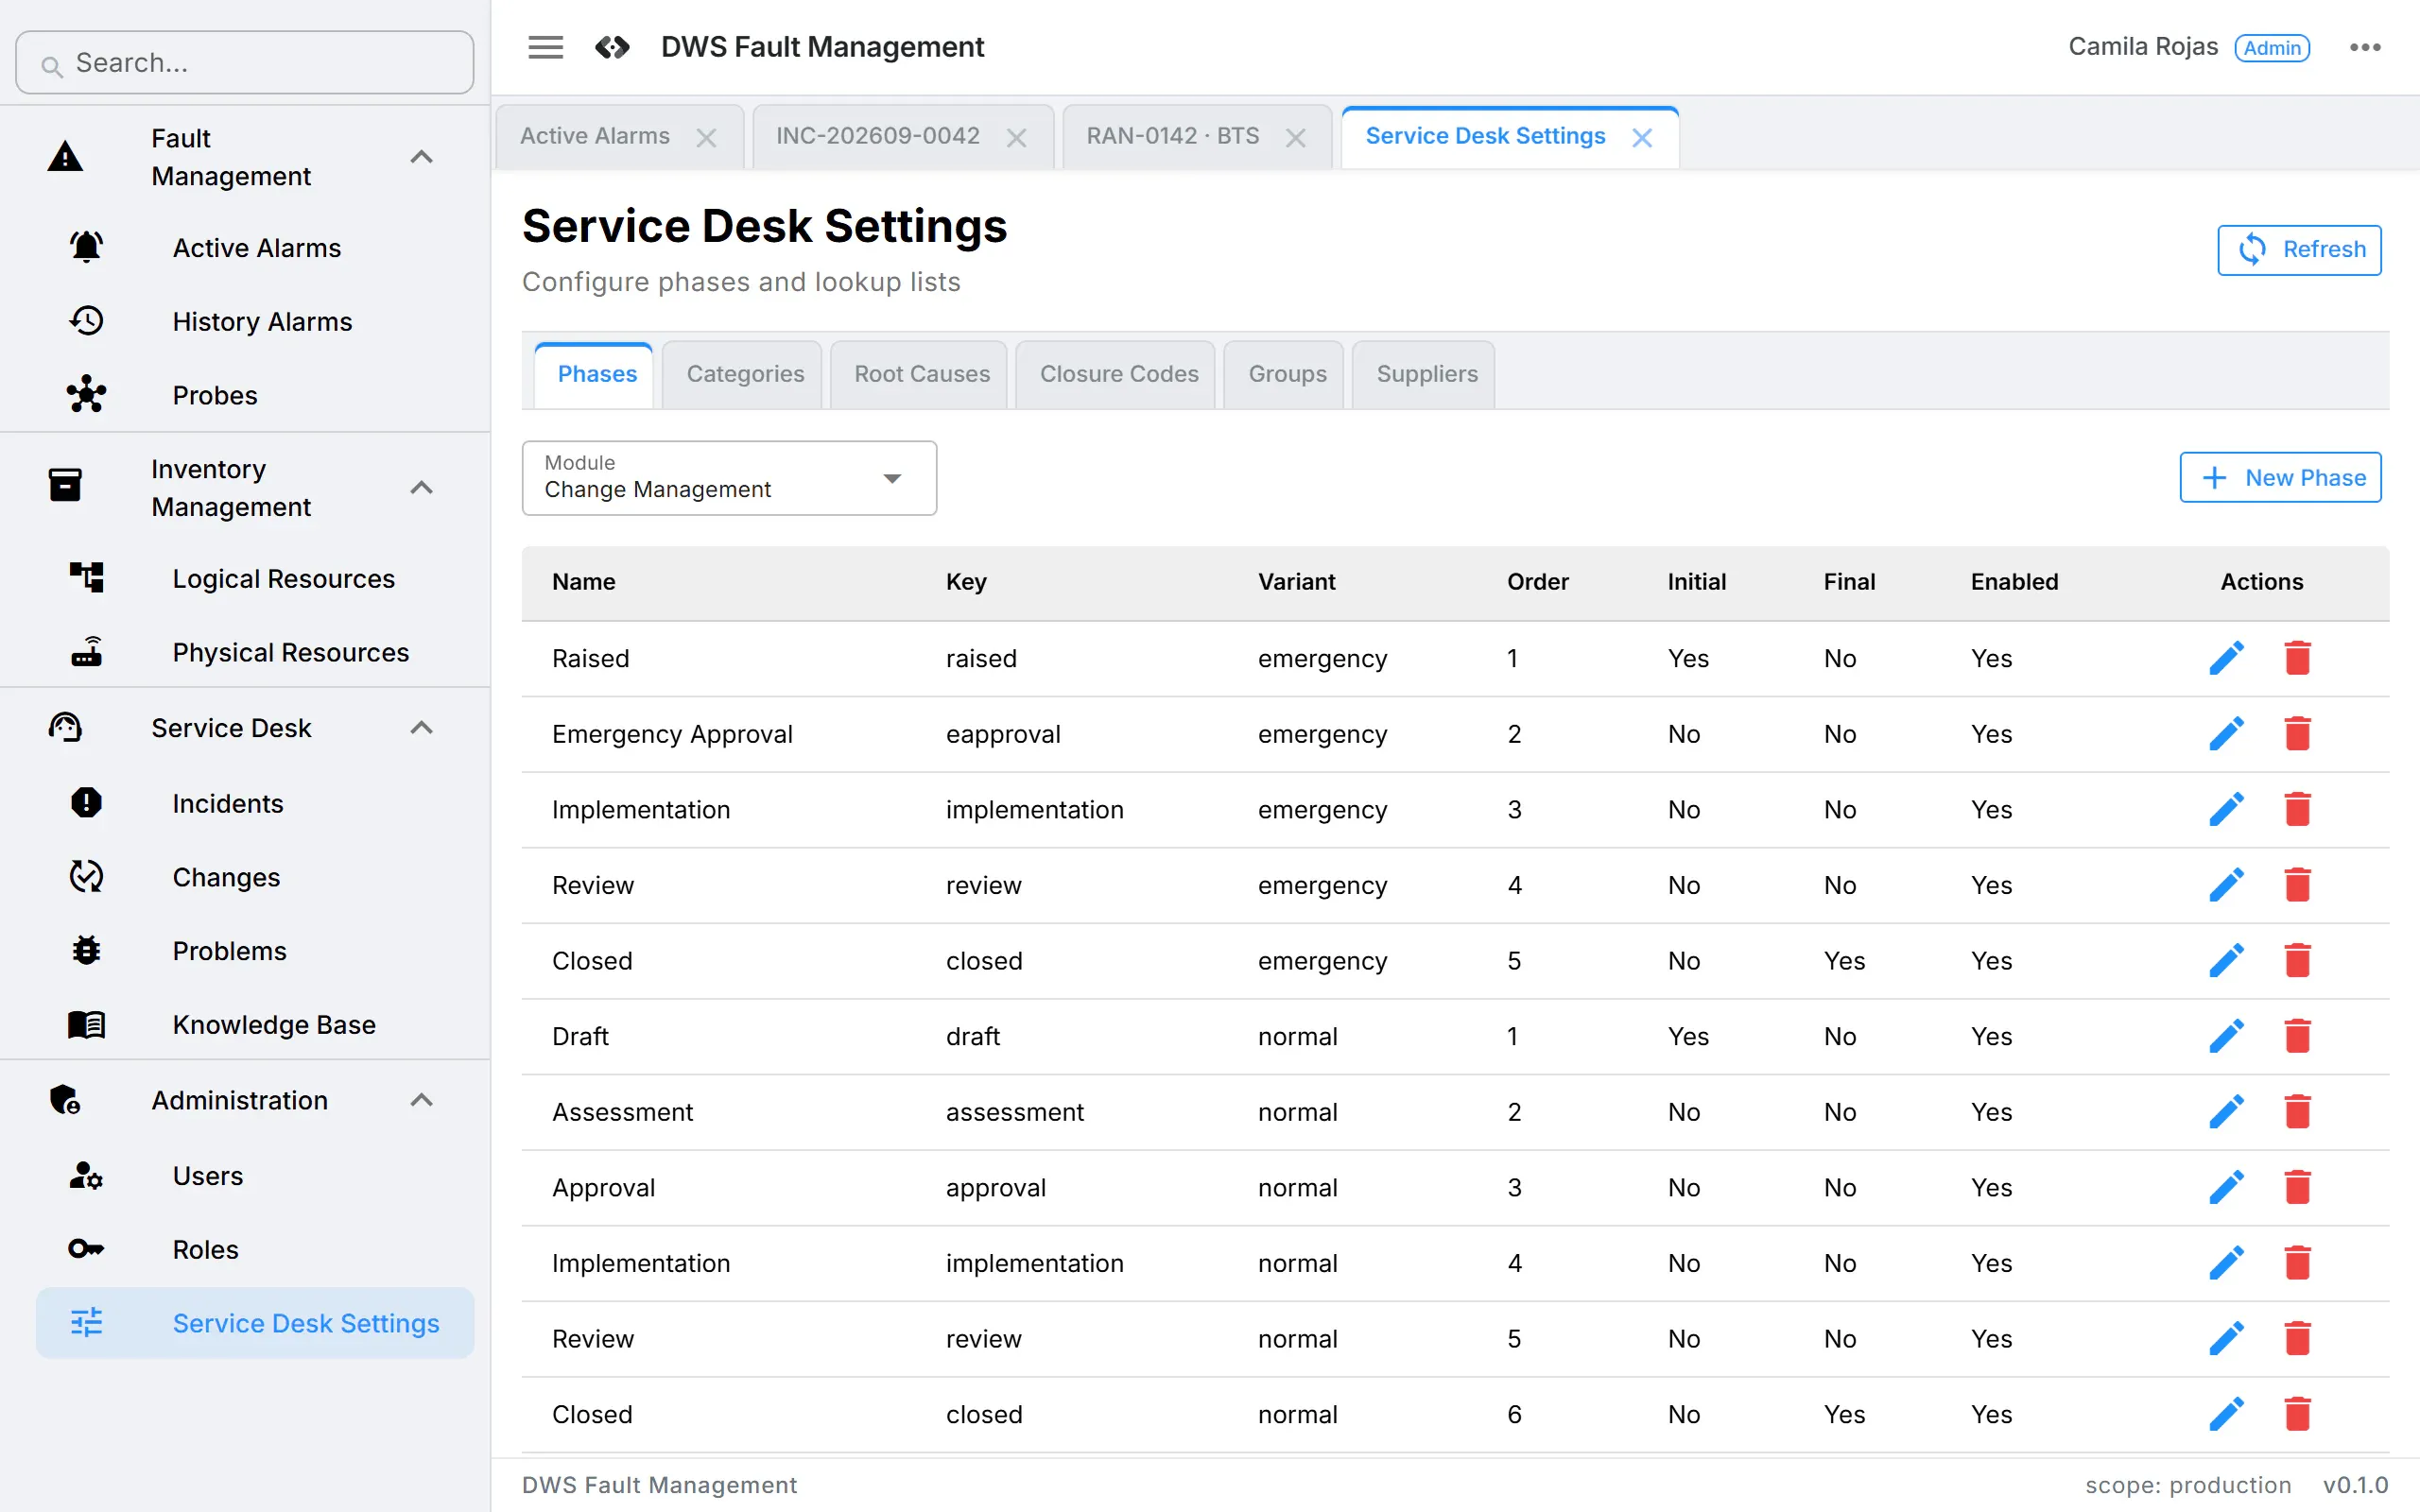The height and width of the screenshot is (1512, 2420).
Task: Click the 'draft' key cell
Action: pyautogui.click(x=973, y=1036)
